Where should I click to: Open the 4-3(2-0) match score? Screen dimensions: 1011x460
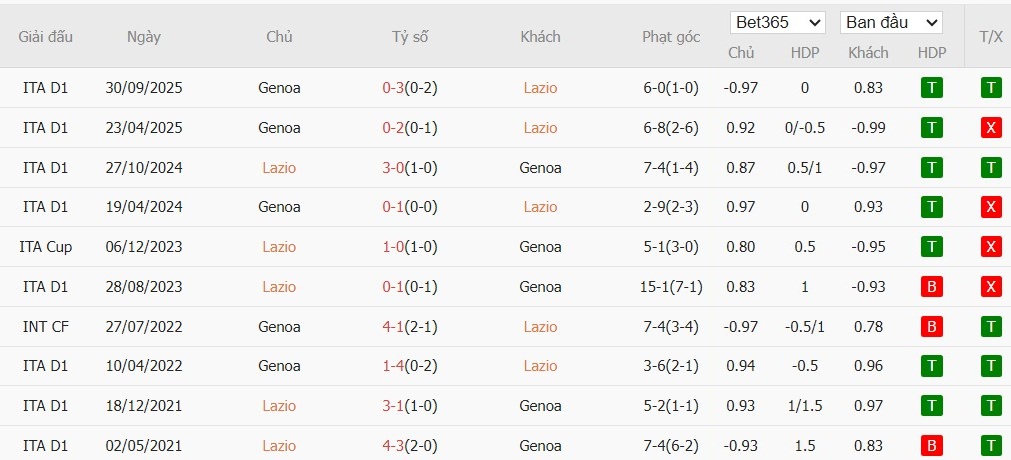(x=409, y=446)
